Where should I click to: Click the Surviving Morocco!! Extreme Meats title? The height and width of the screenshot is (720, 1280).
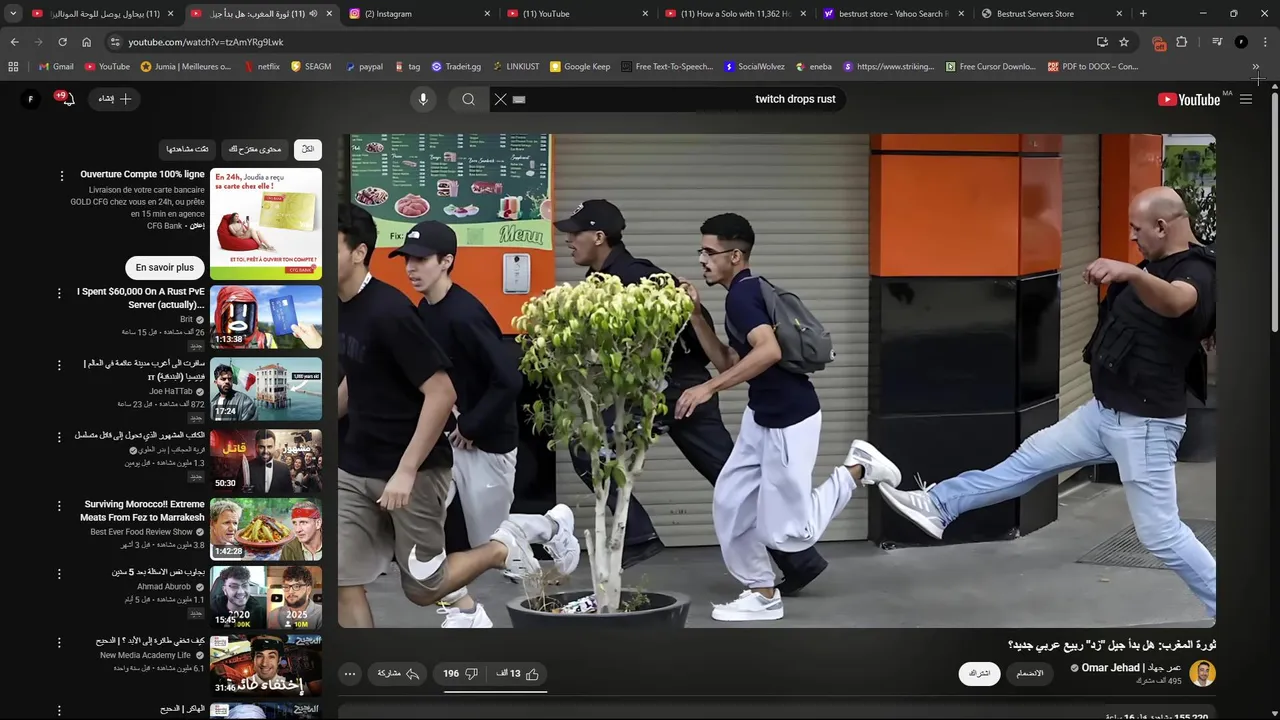coord(144,511)
